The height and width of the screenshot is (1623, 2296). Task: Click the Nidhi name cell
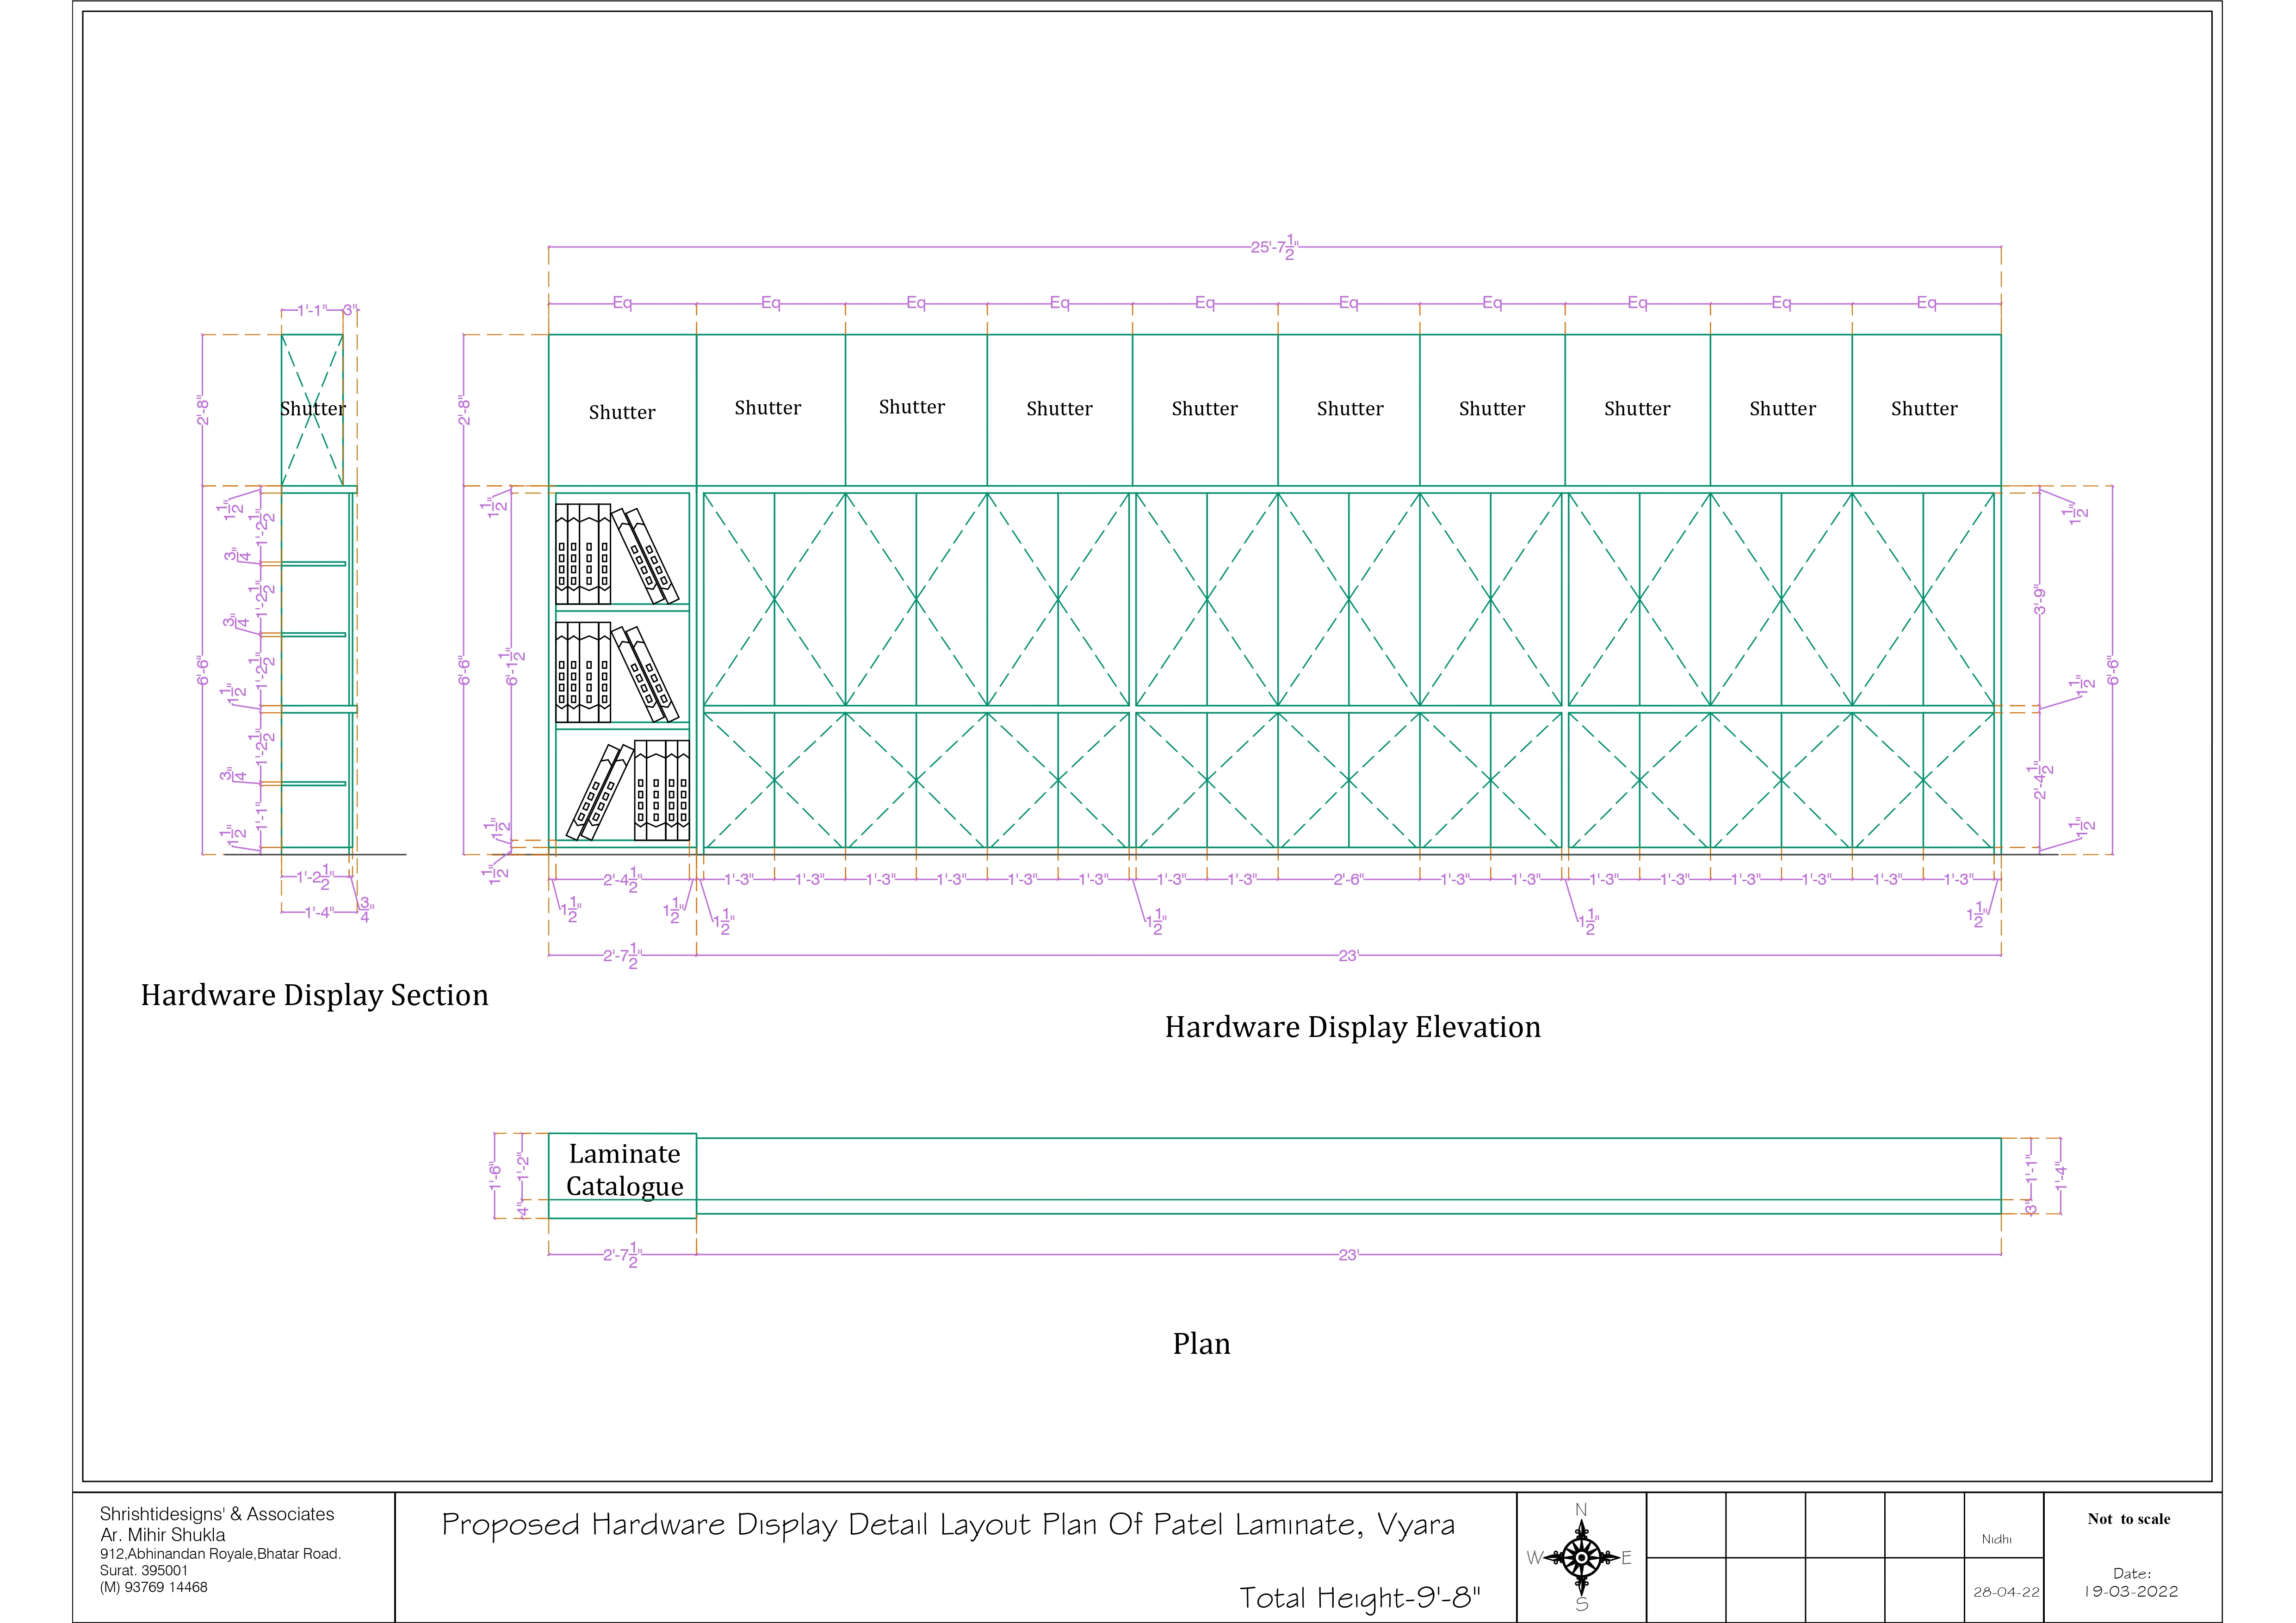tap(1996, 1539)
